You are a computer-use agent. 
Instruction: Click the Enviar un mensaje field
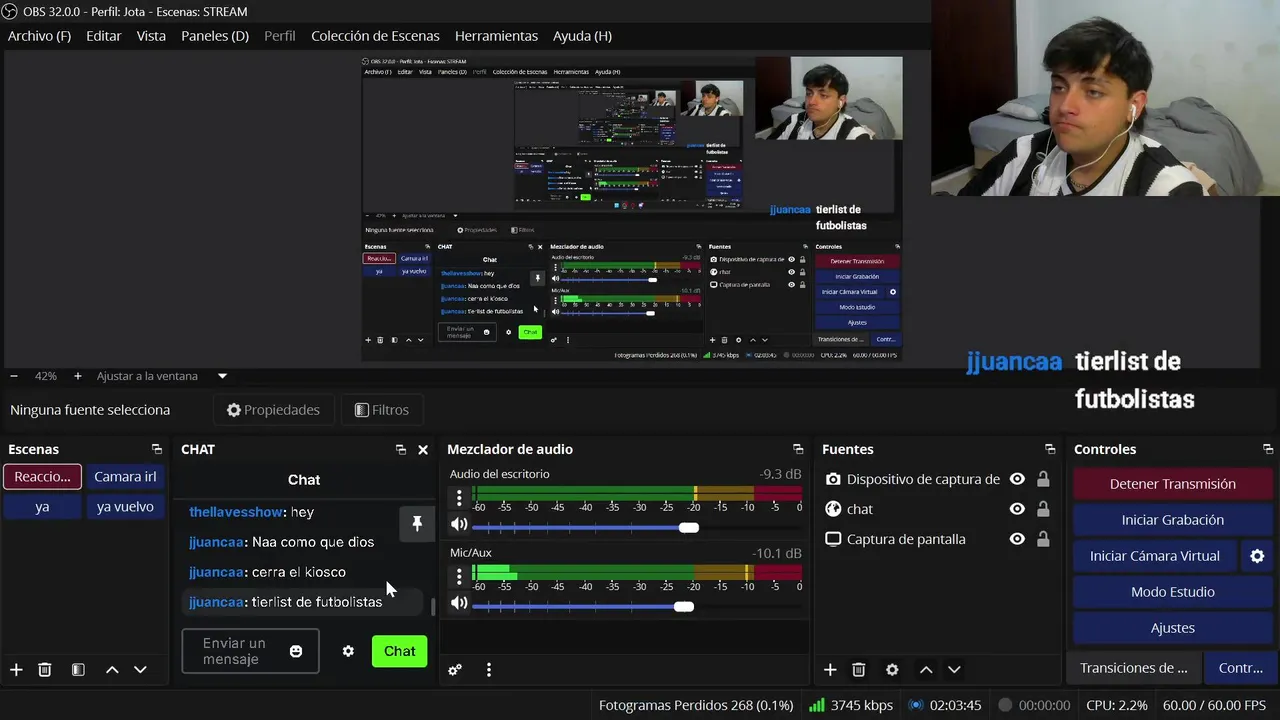tap(235, 651)
